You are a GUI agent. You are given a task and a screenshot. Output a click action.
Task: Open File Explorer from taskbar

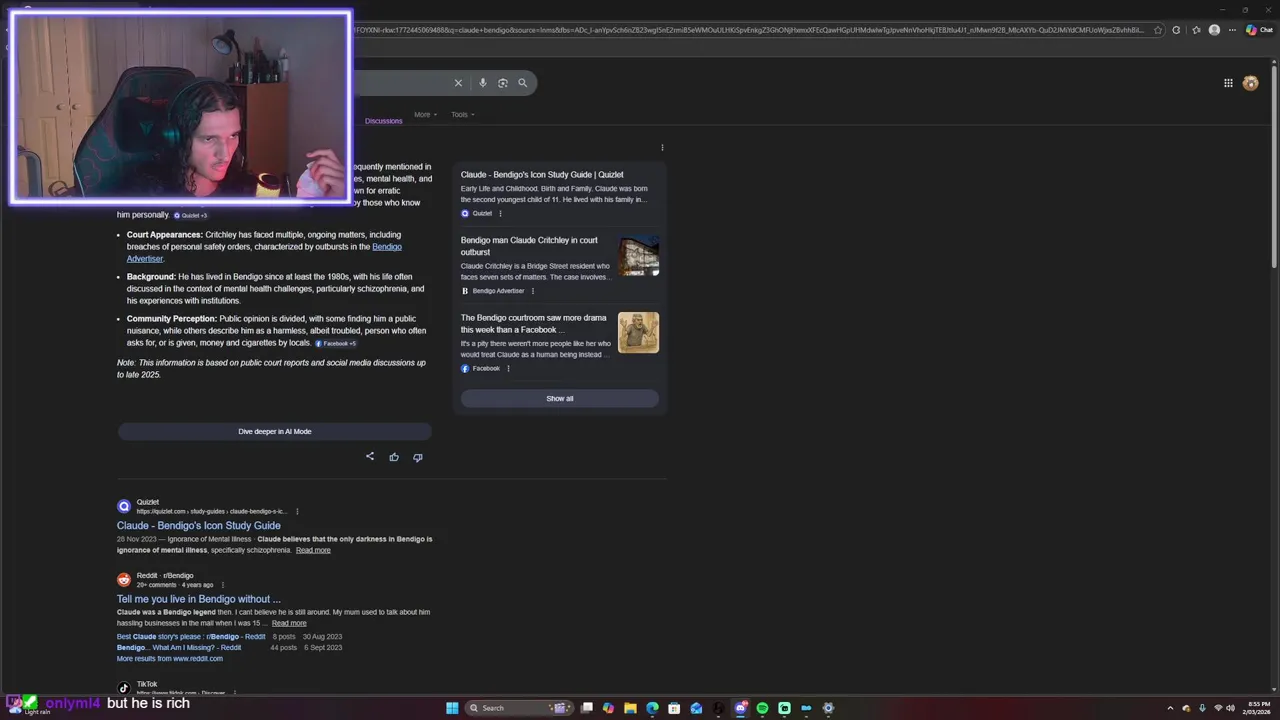(x=630, y=708)
